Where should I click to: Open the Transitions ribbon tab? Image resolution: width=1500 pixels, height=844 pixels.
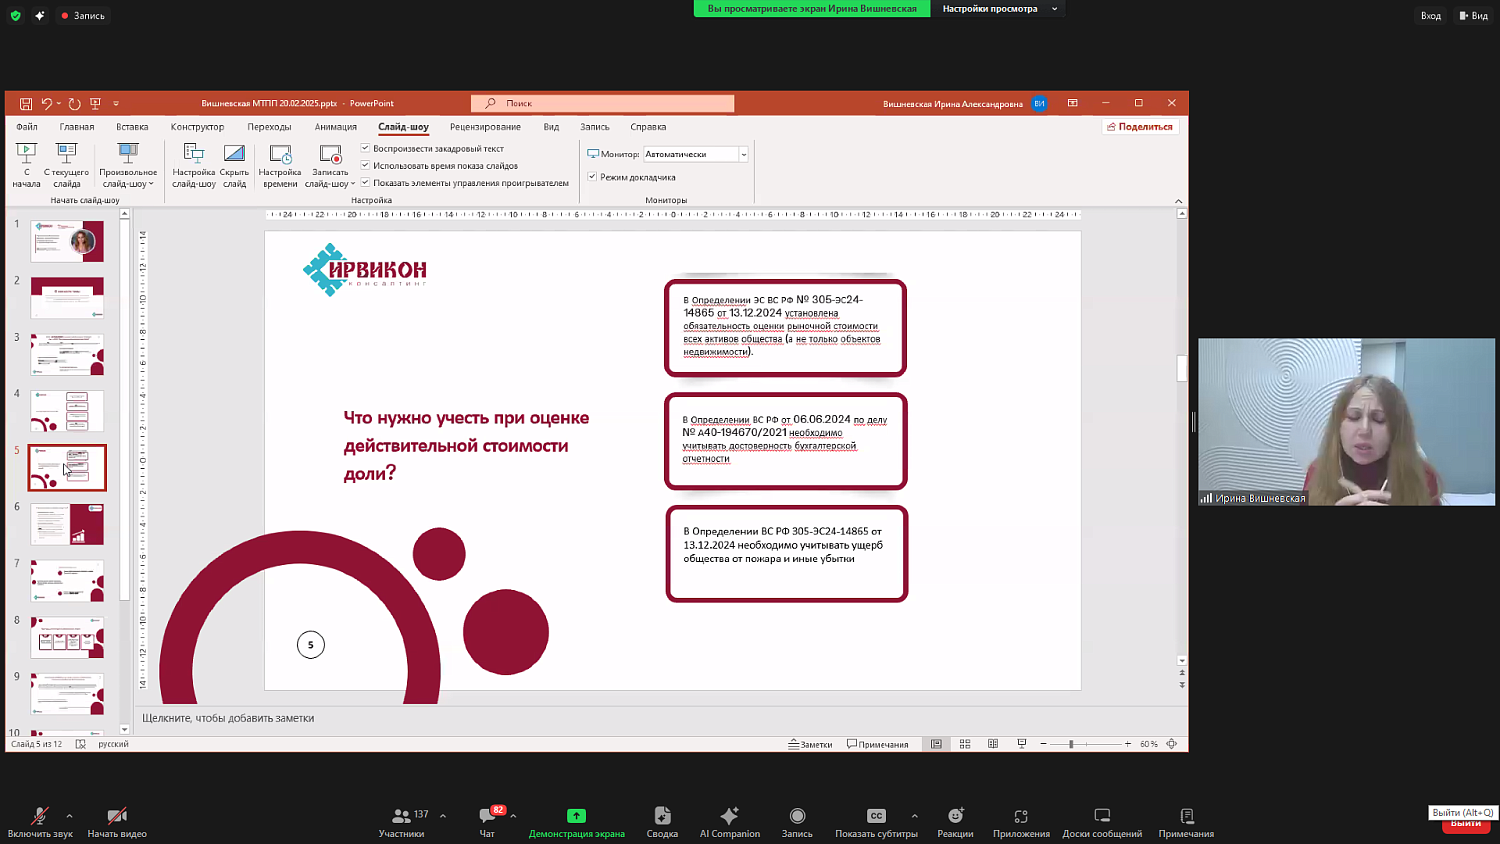click(269, 127)
